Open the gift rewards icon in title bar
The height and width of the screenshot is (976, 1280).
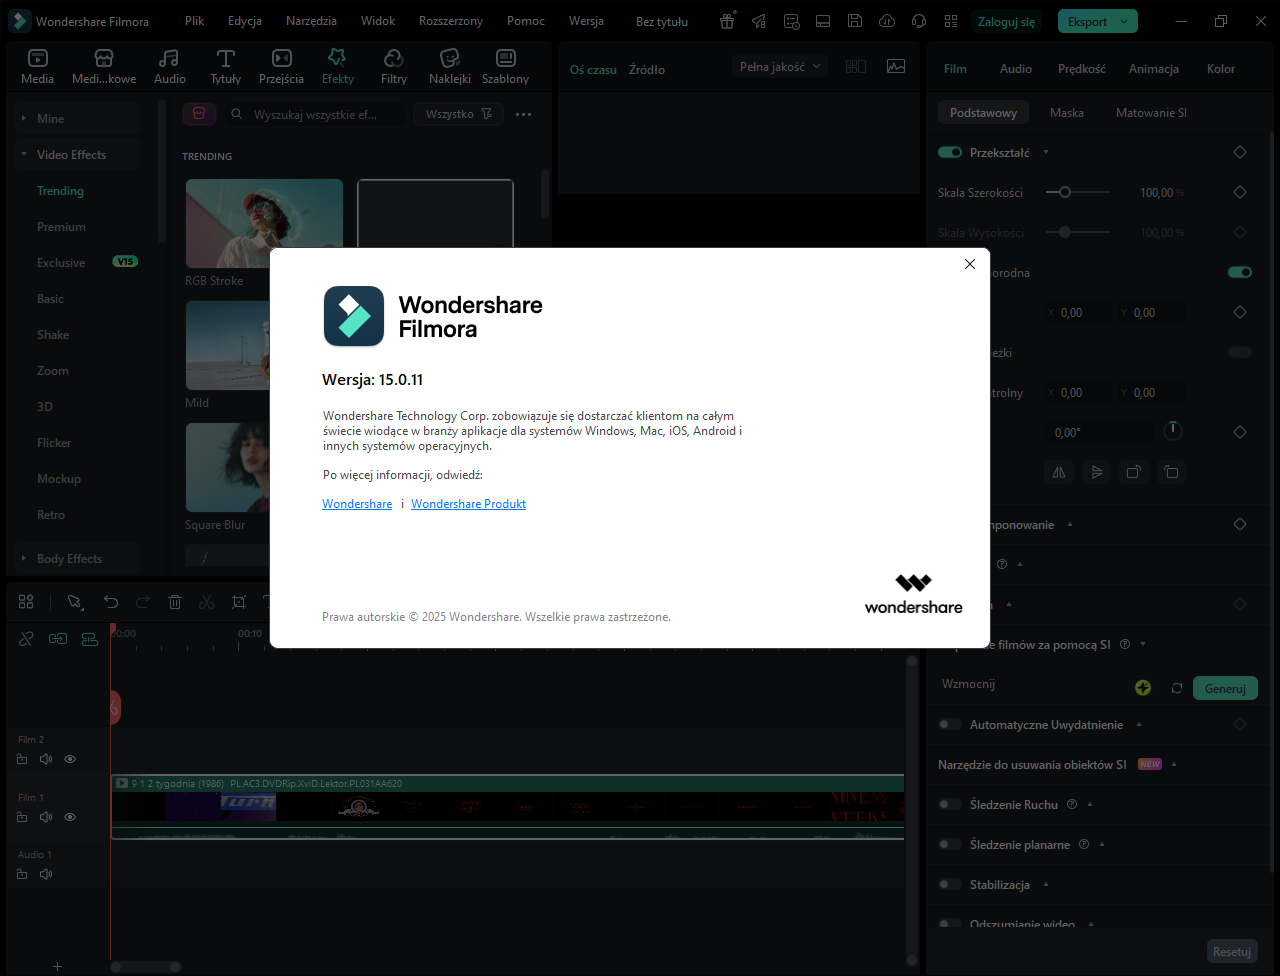(x=729, y=21)
